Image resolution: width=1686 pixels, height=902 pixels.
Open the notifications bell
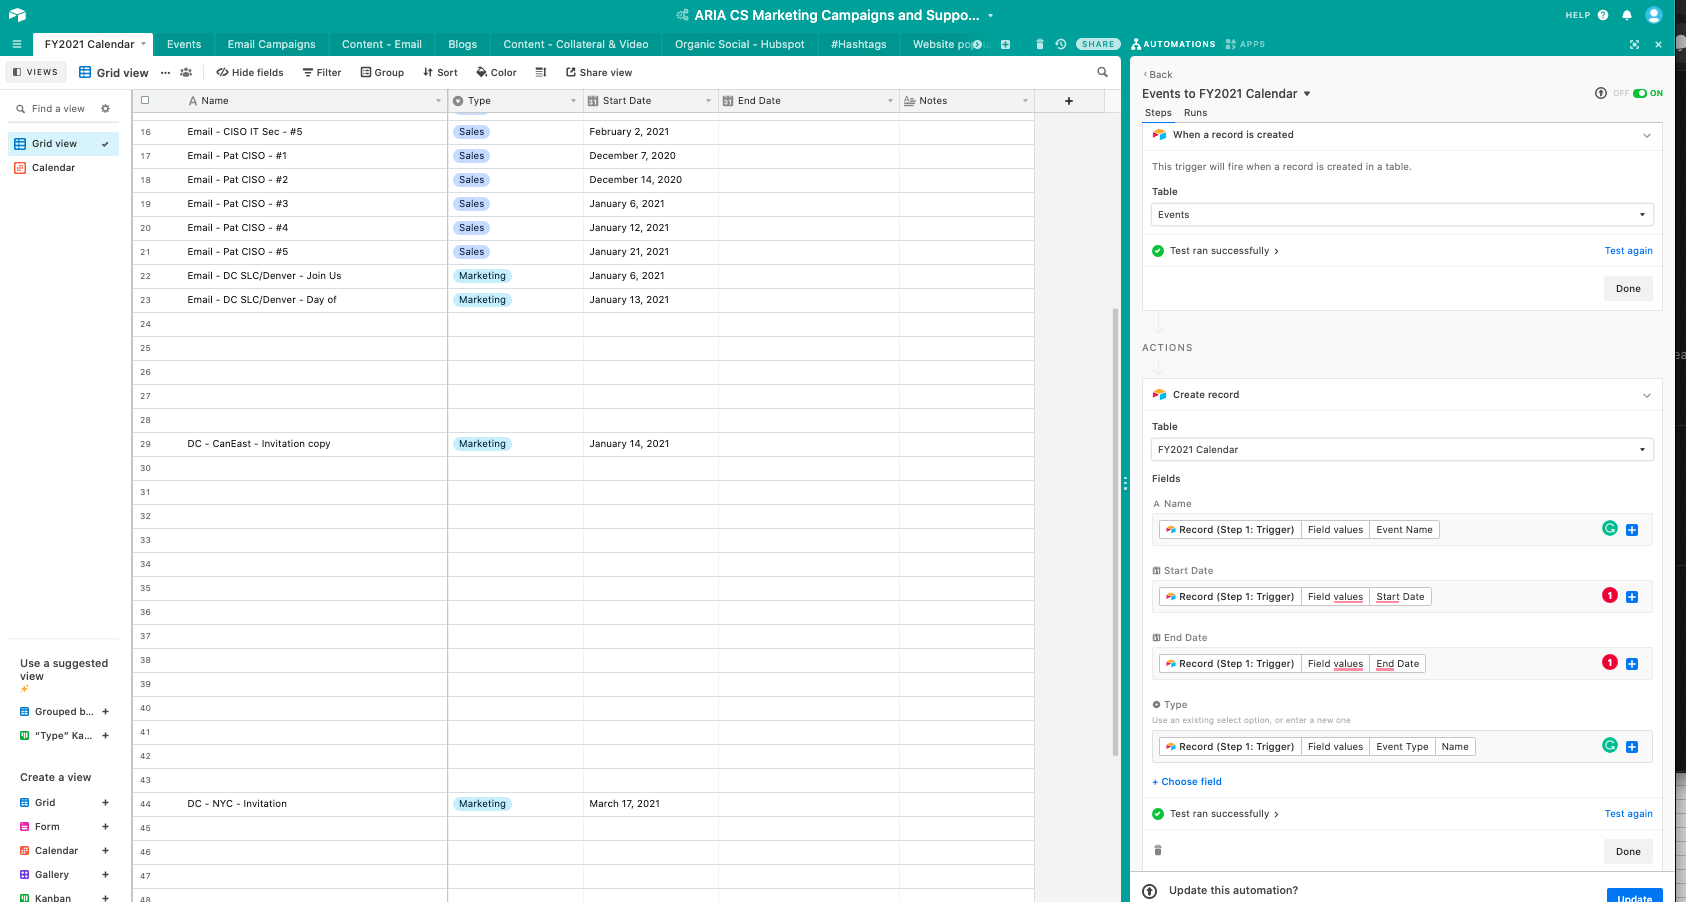point(1627,15)
